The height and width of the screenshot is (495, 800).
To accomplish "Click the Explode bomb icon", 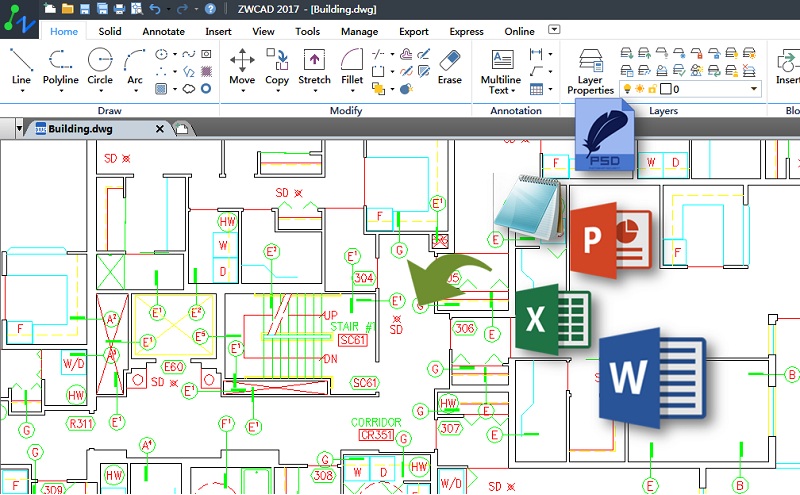I will click(x=406, y=89).
